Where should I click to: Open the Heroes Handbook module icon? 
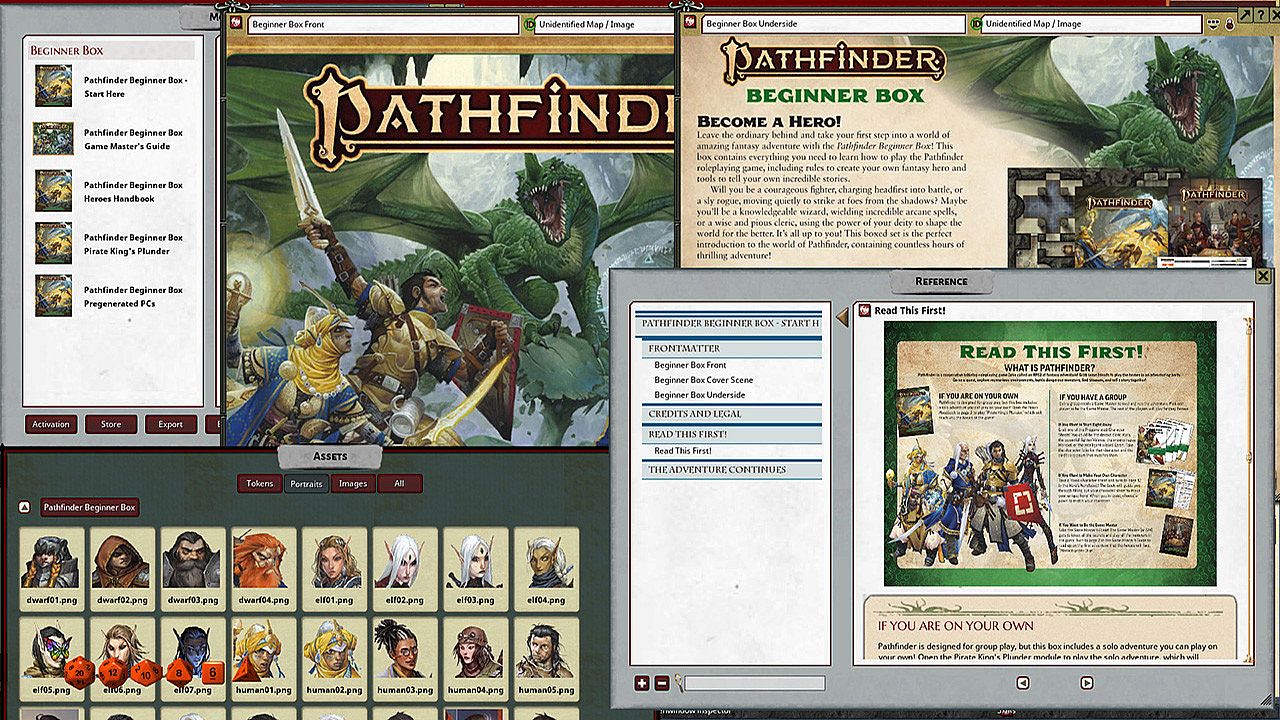coord(53,191)
